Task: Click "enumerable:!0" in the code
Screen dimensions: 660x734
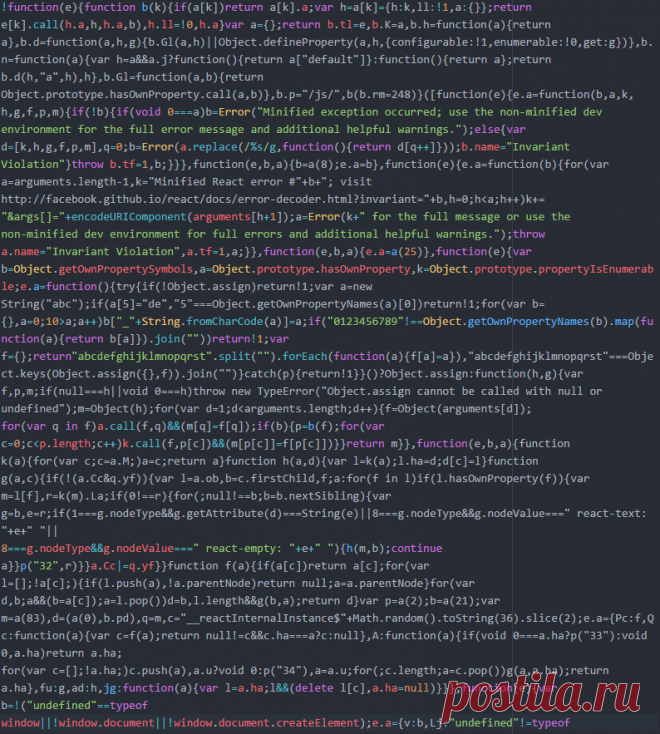Action: 535,42
